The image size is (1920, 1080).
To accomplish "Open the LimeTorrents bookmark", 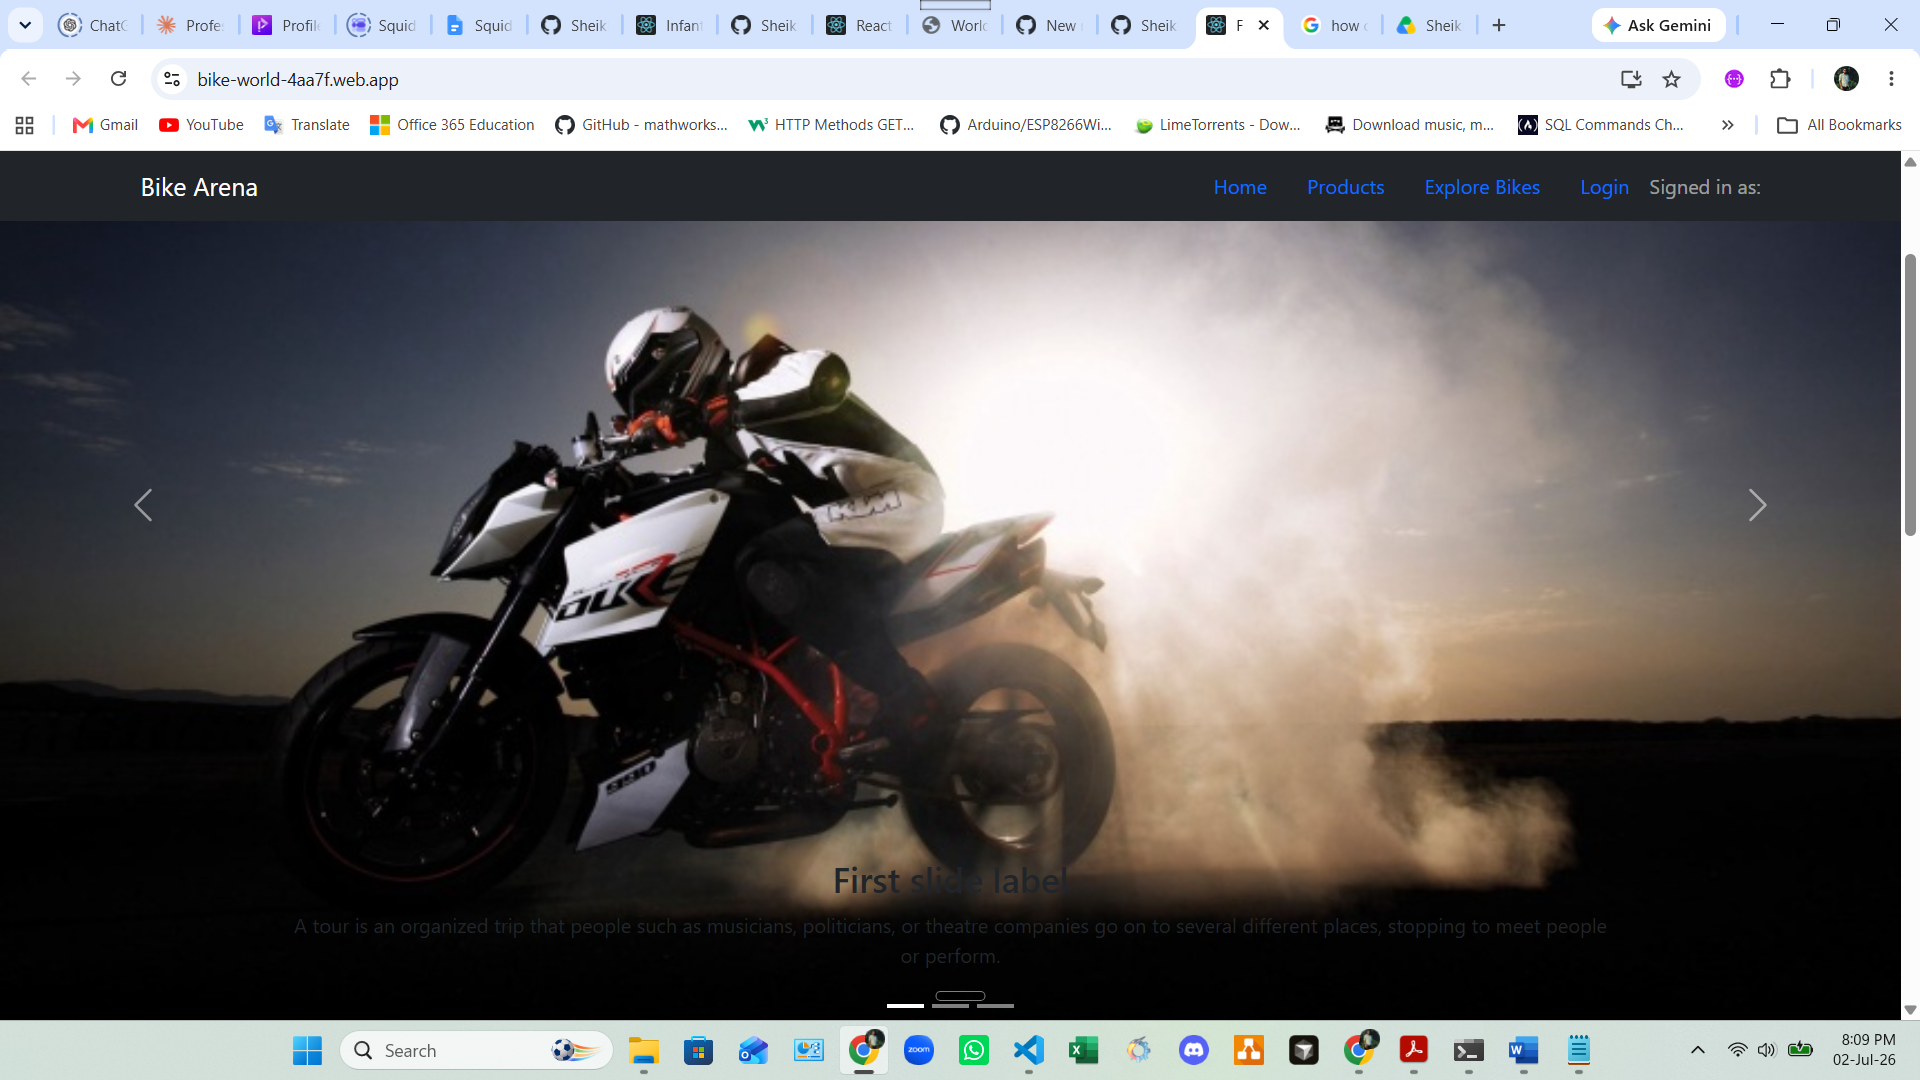I will (1218, 125).
